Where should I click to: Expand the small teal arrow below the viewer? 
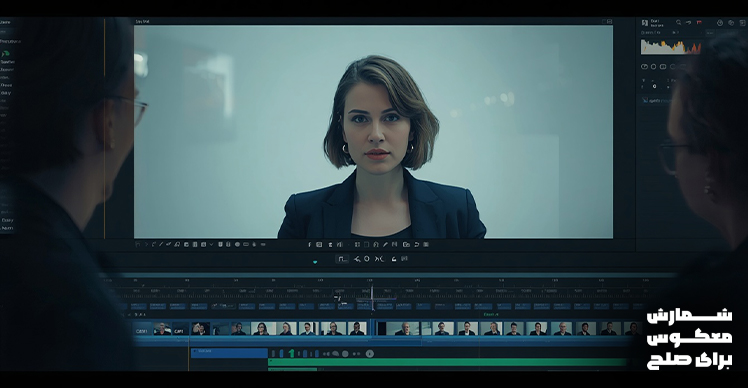[x=315, y=262]
